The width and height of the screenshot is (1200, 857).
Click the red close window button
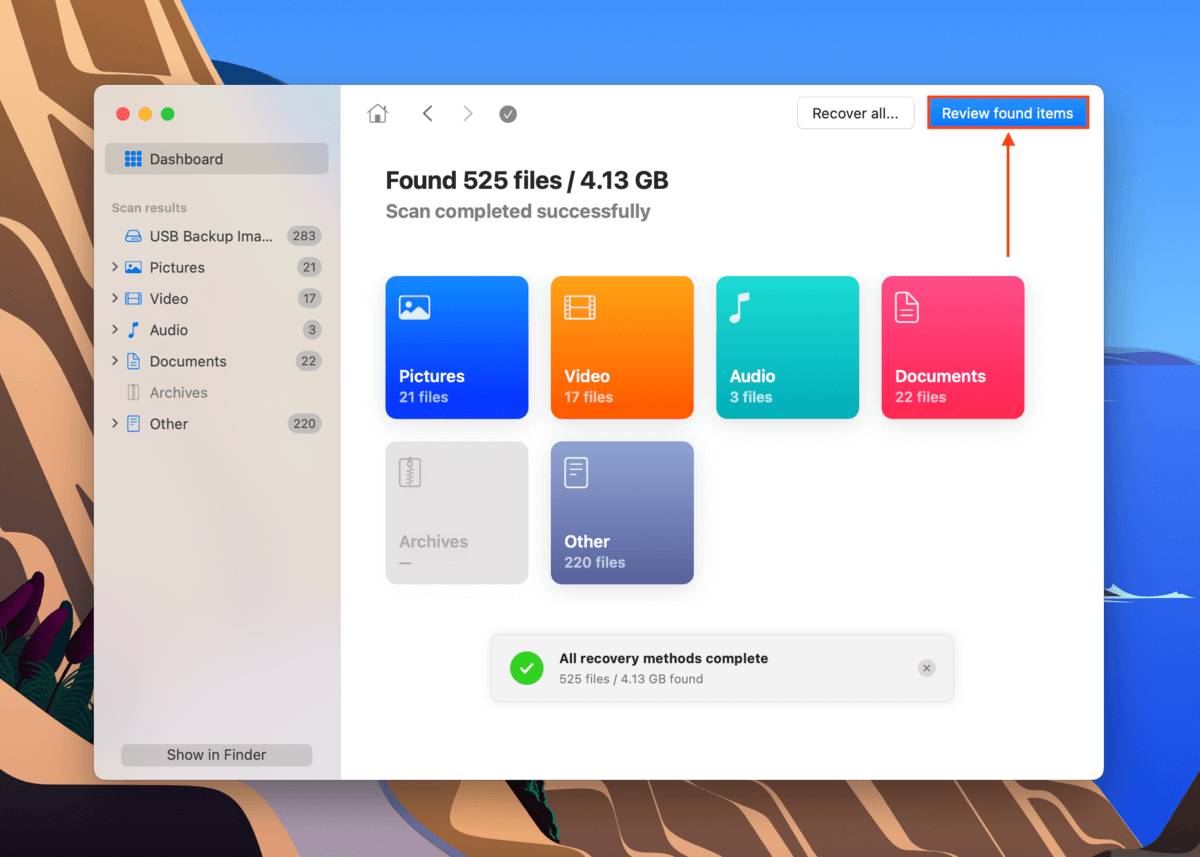pyautogui.click(x=123, y=114)
